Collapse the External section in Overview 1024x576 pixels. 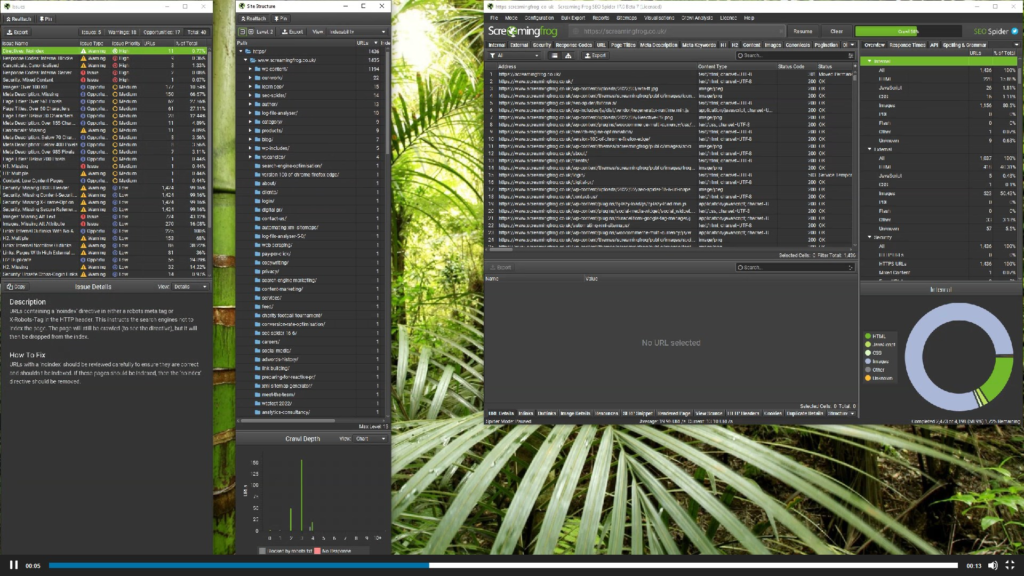click(x=869, y=149)
